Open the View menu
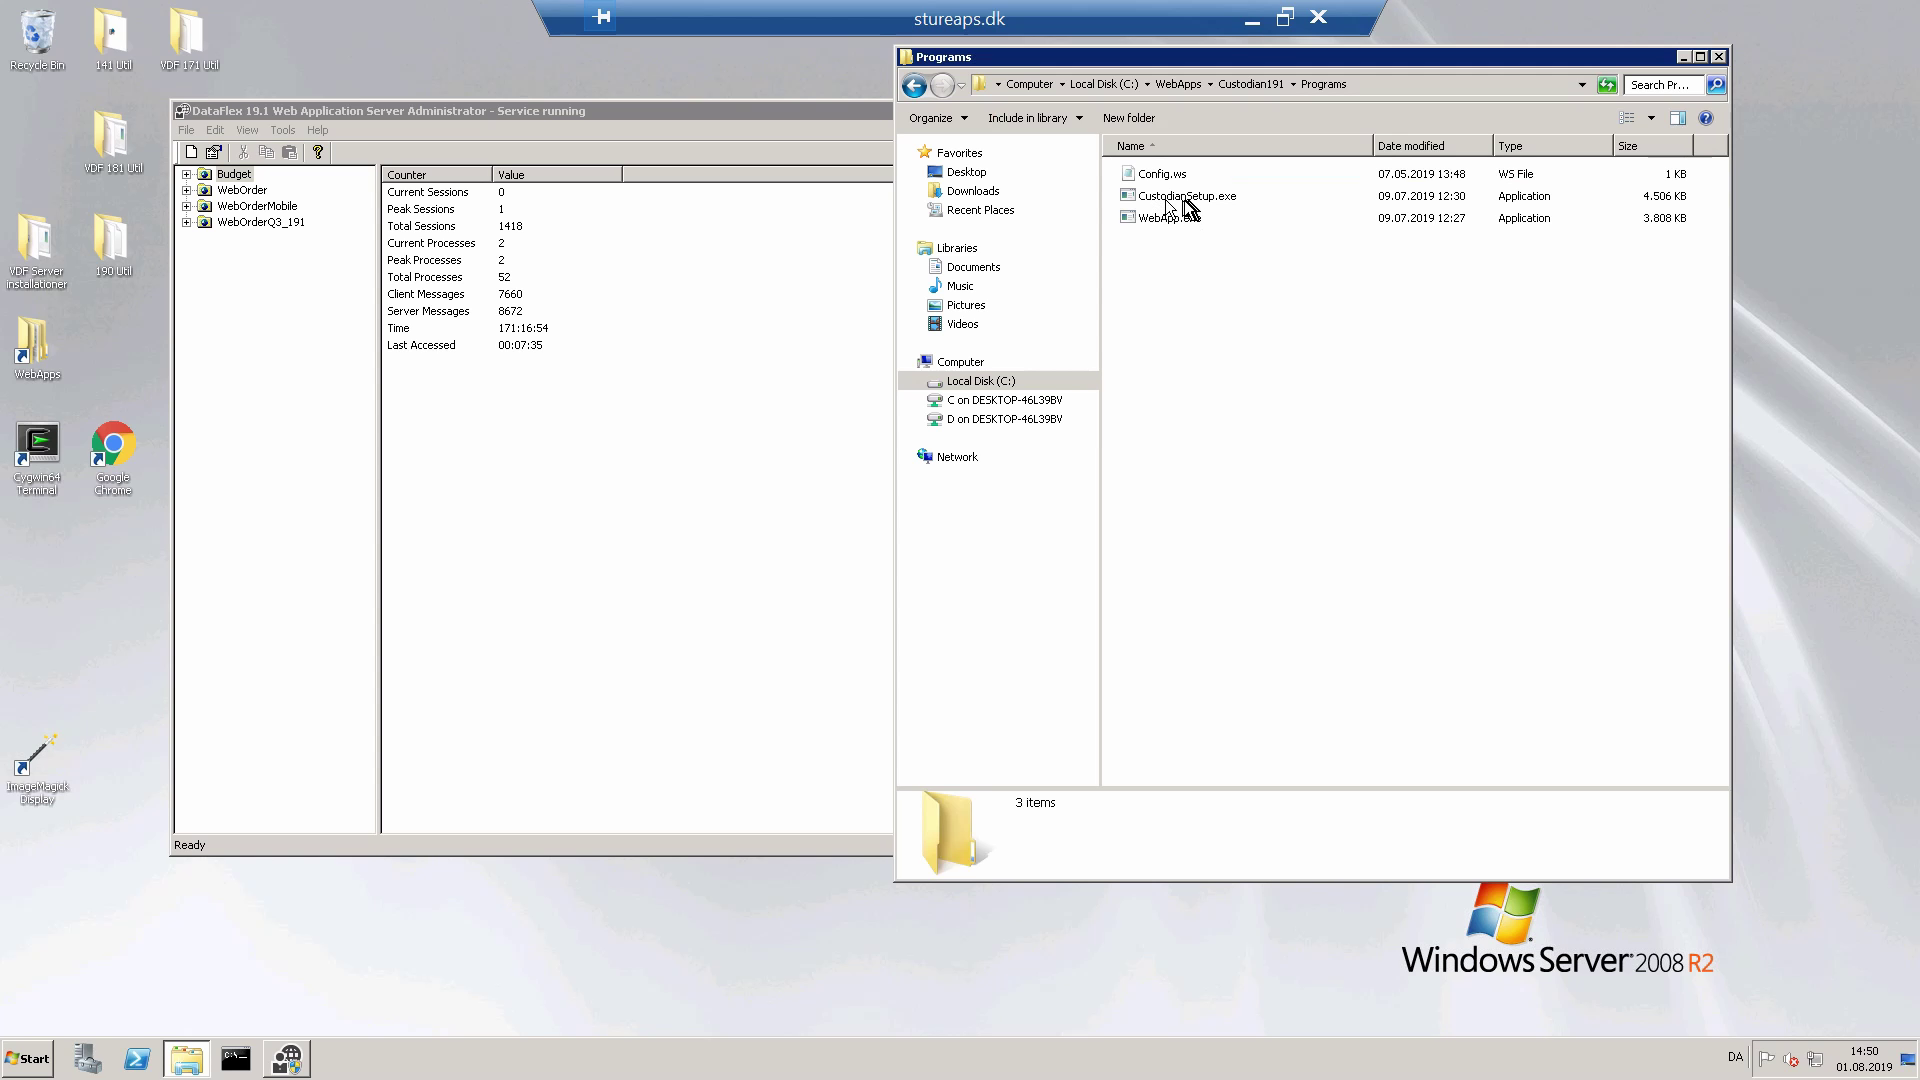1920x1080 pixels. 246,130
